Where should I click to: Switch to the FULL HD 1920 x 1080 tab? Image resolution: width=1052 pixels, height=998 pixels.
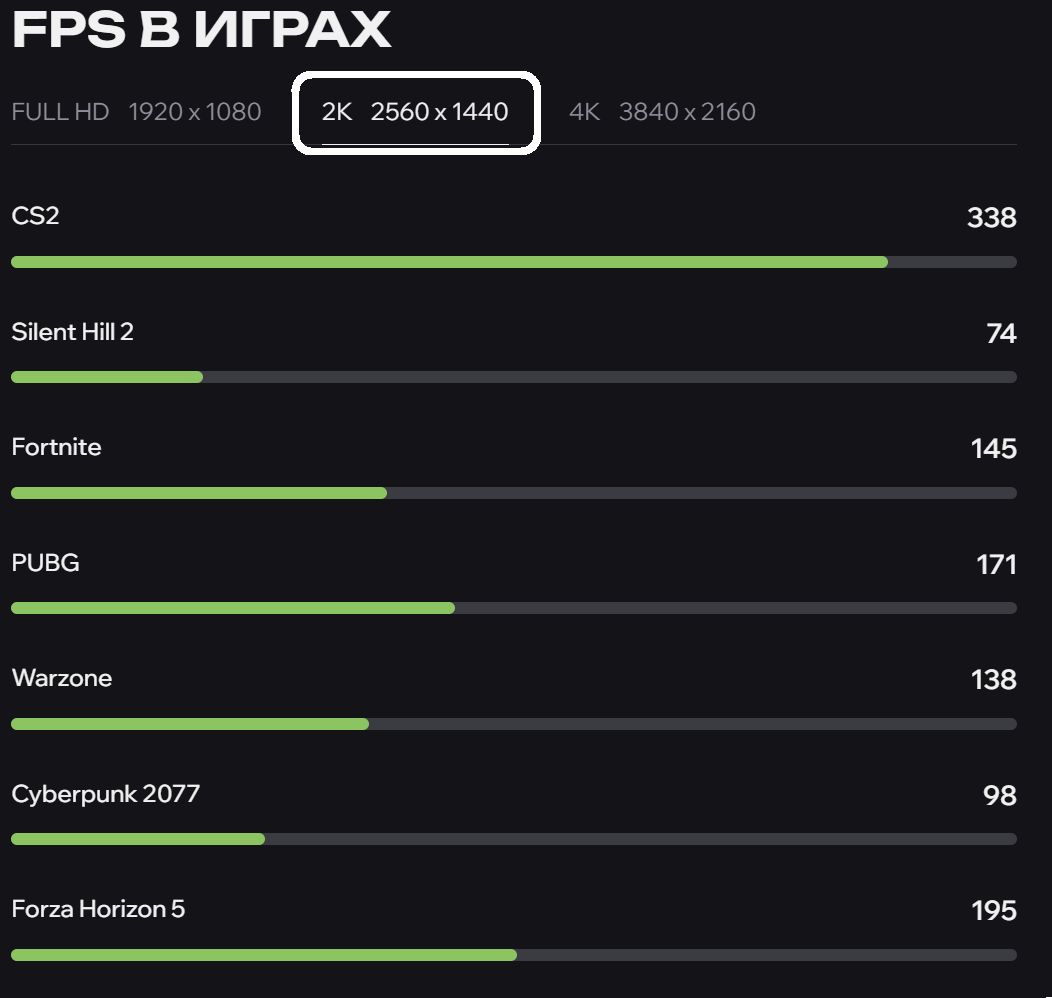(x=136, y=112)
